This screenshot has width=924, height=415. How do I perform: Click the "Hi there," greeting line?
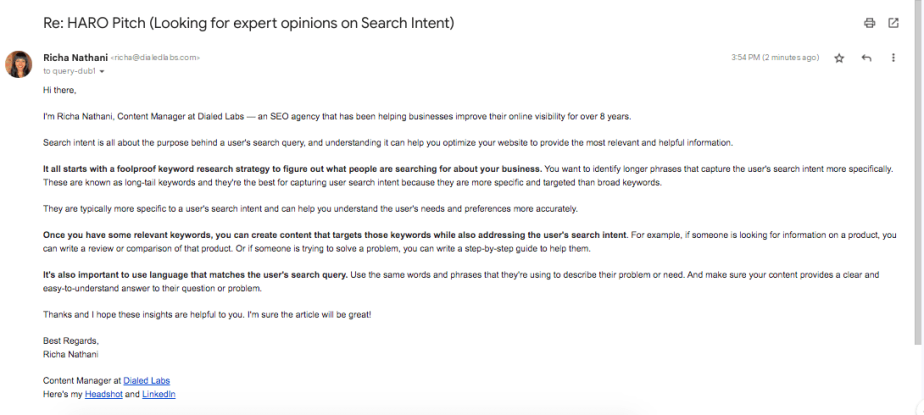pos(60,90)
